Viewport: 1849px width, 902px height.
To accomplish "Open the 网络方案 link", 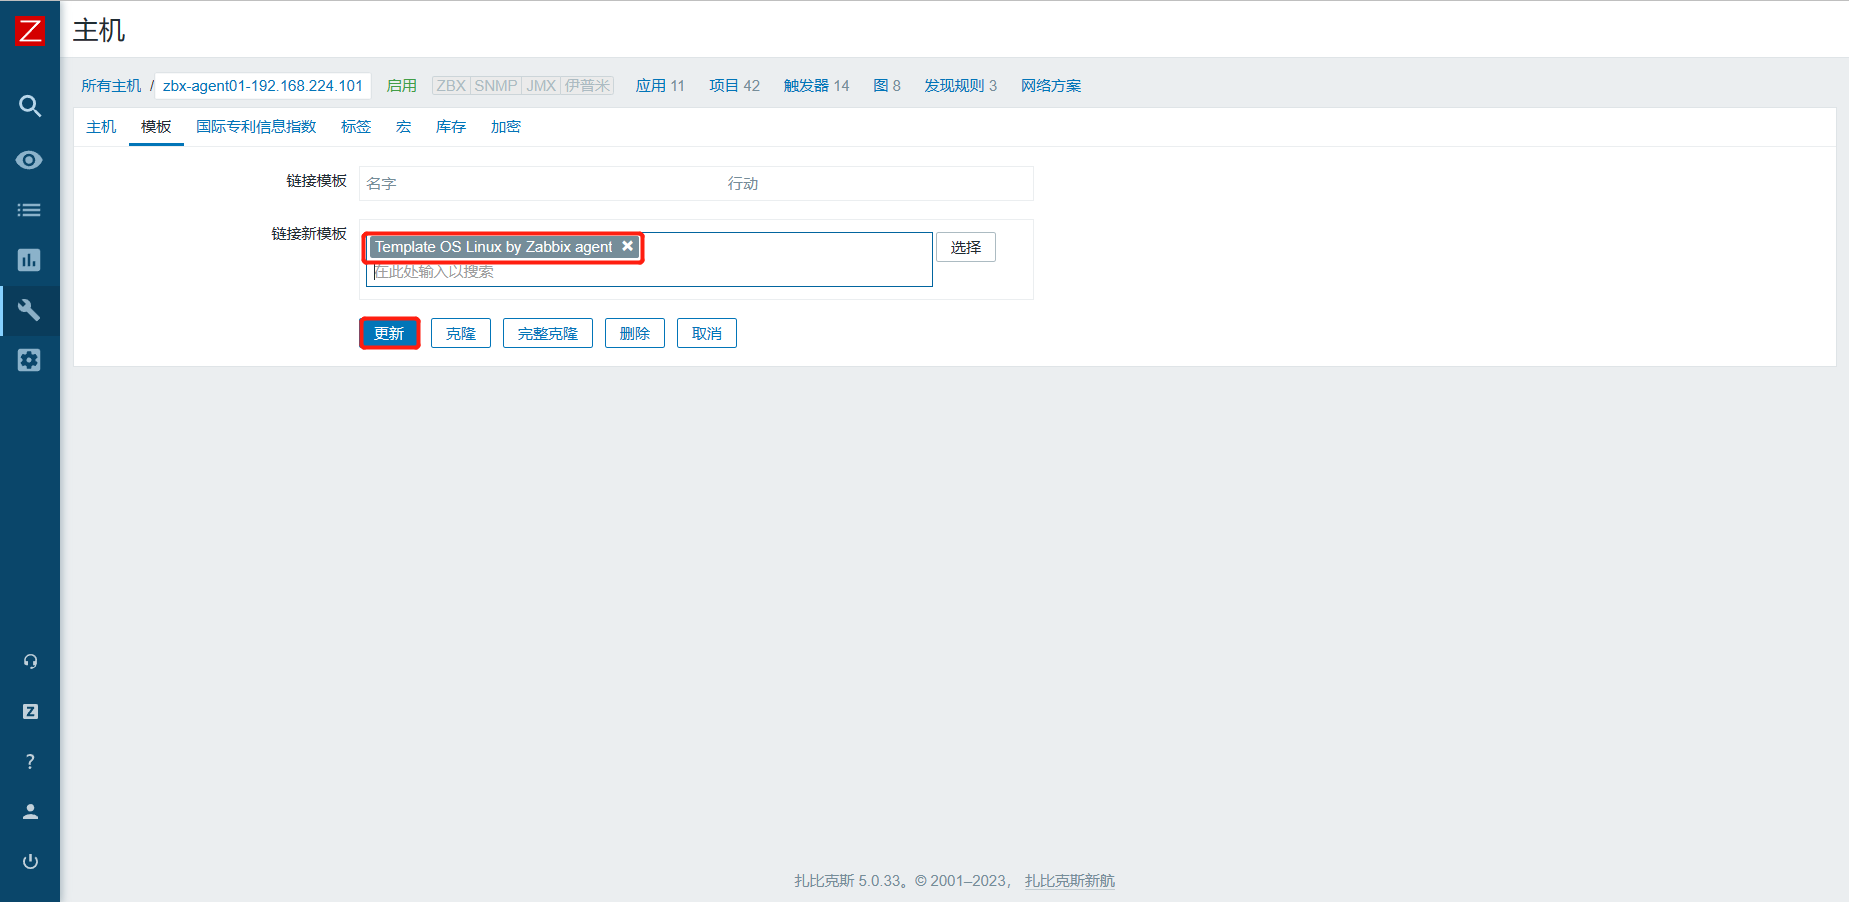I will point(1051,86).
